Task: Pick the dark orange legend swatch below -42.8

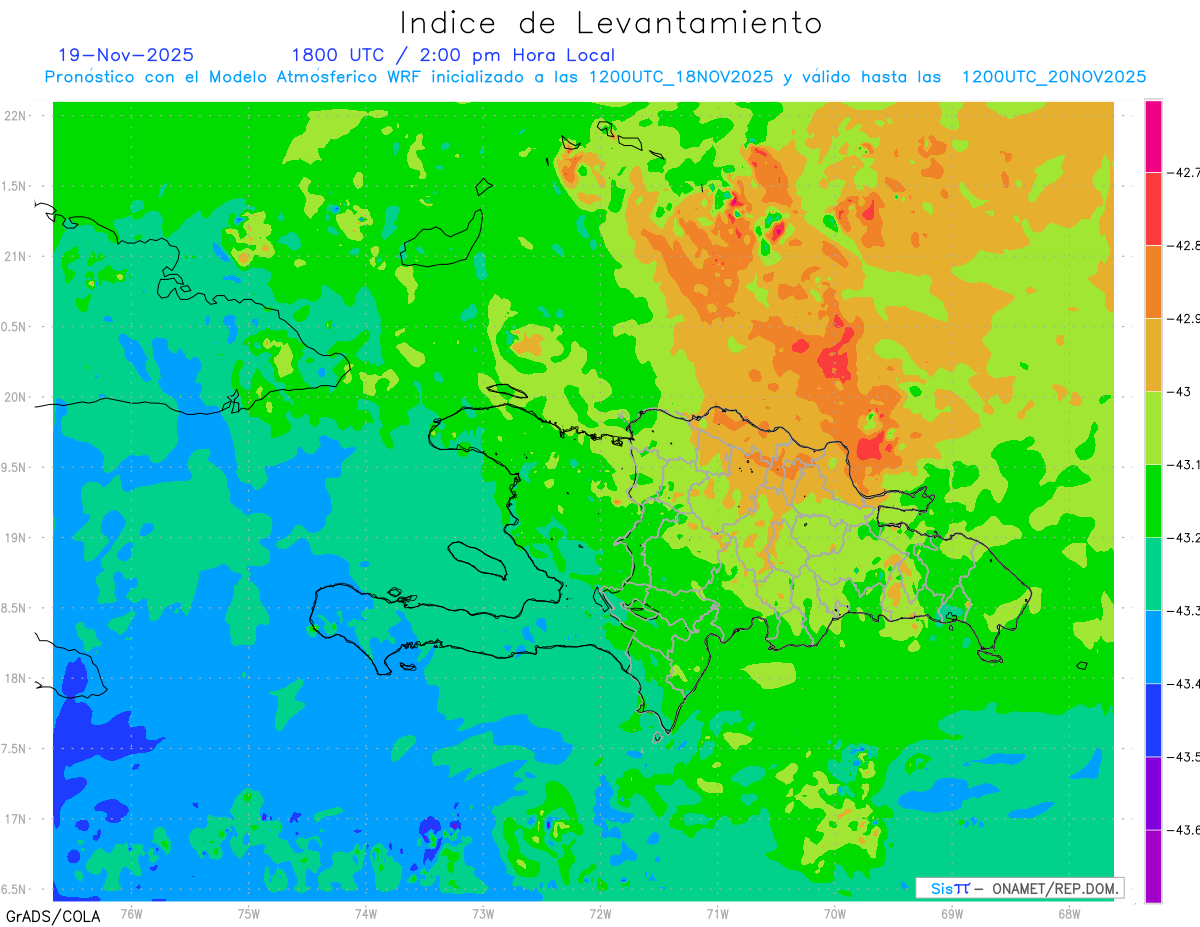Action: 1153,281
